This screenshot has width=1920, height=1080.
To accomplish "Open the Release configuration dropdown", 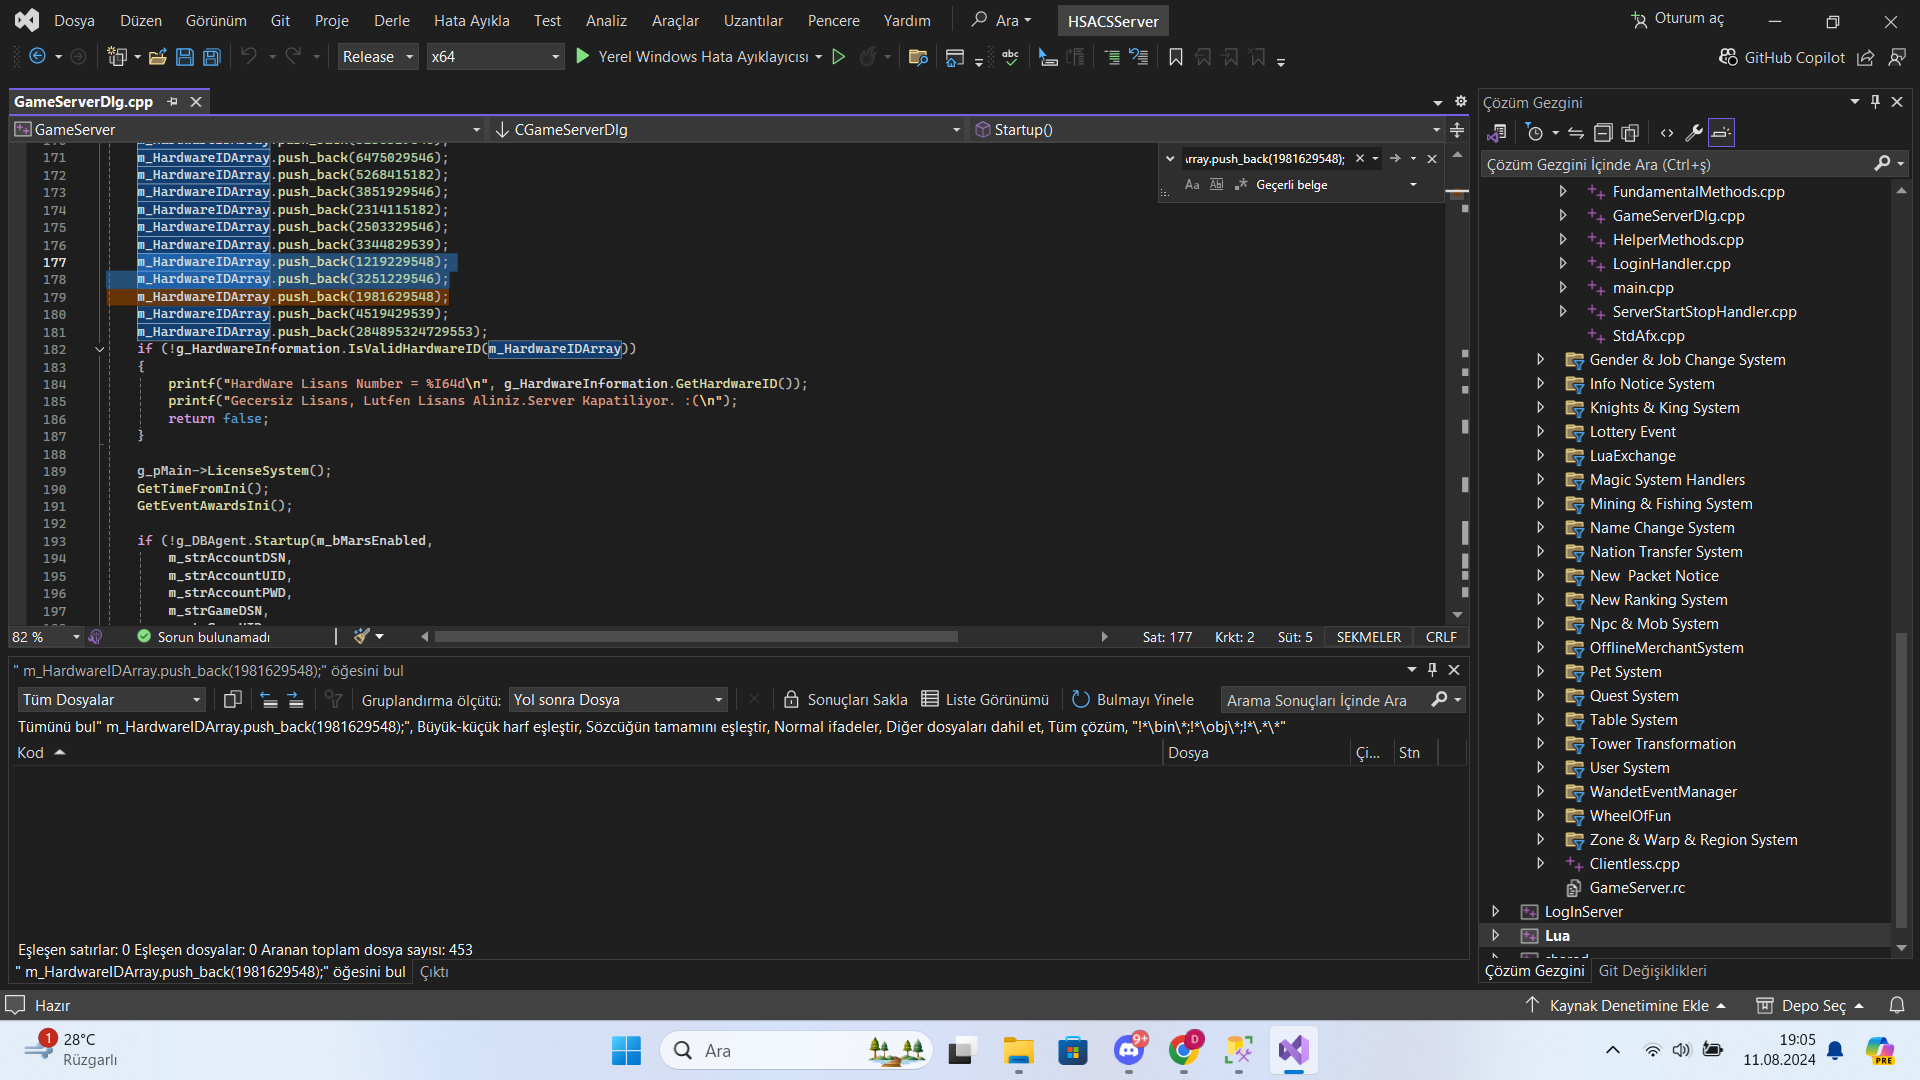I will coord(378,57).
